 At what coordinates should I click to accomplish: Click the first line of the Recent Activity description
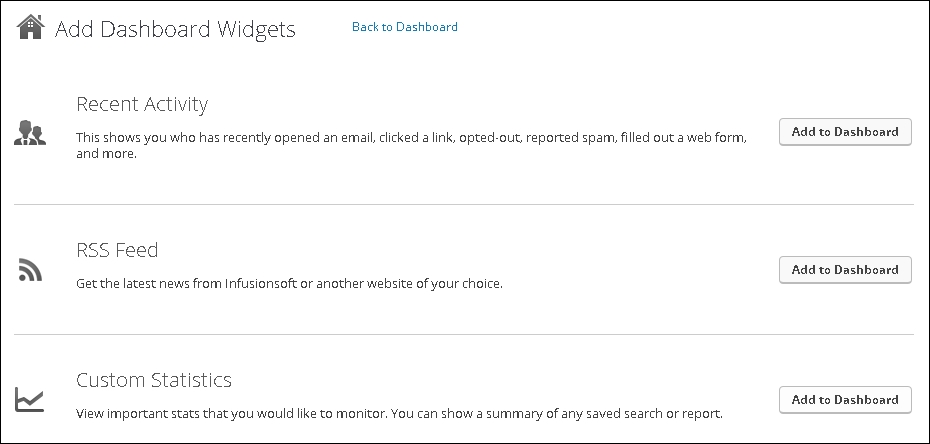tap(410, 136)
